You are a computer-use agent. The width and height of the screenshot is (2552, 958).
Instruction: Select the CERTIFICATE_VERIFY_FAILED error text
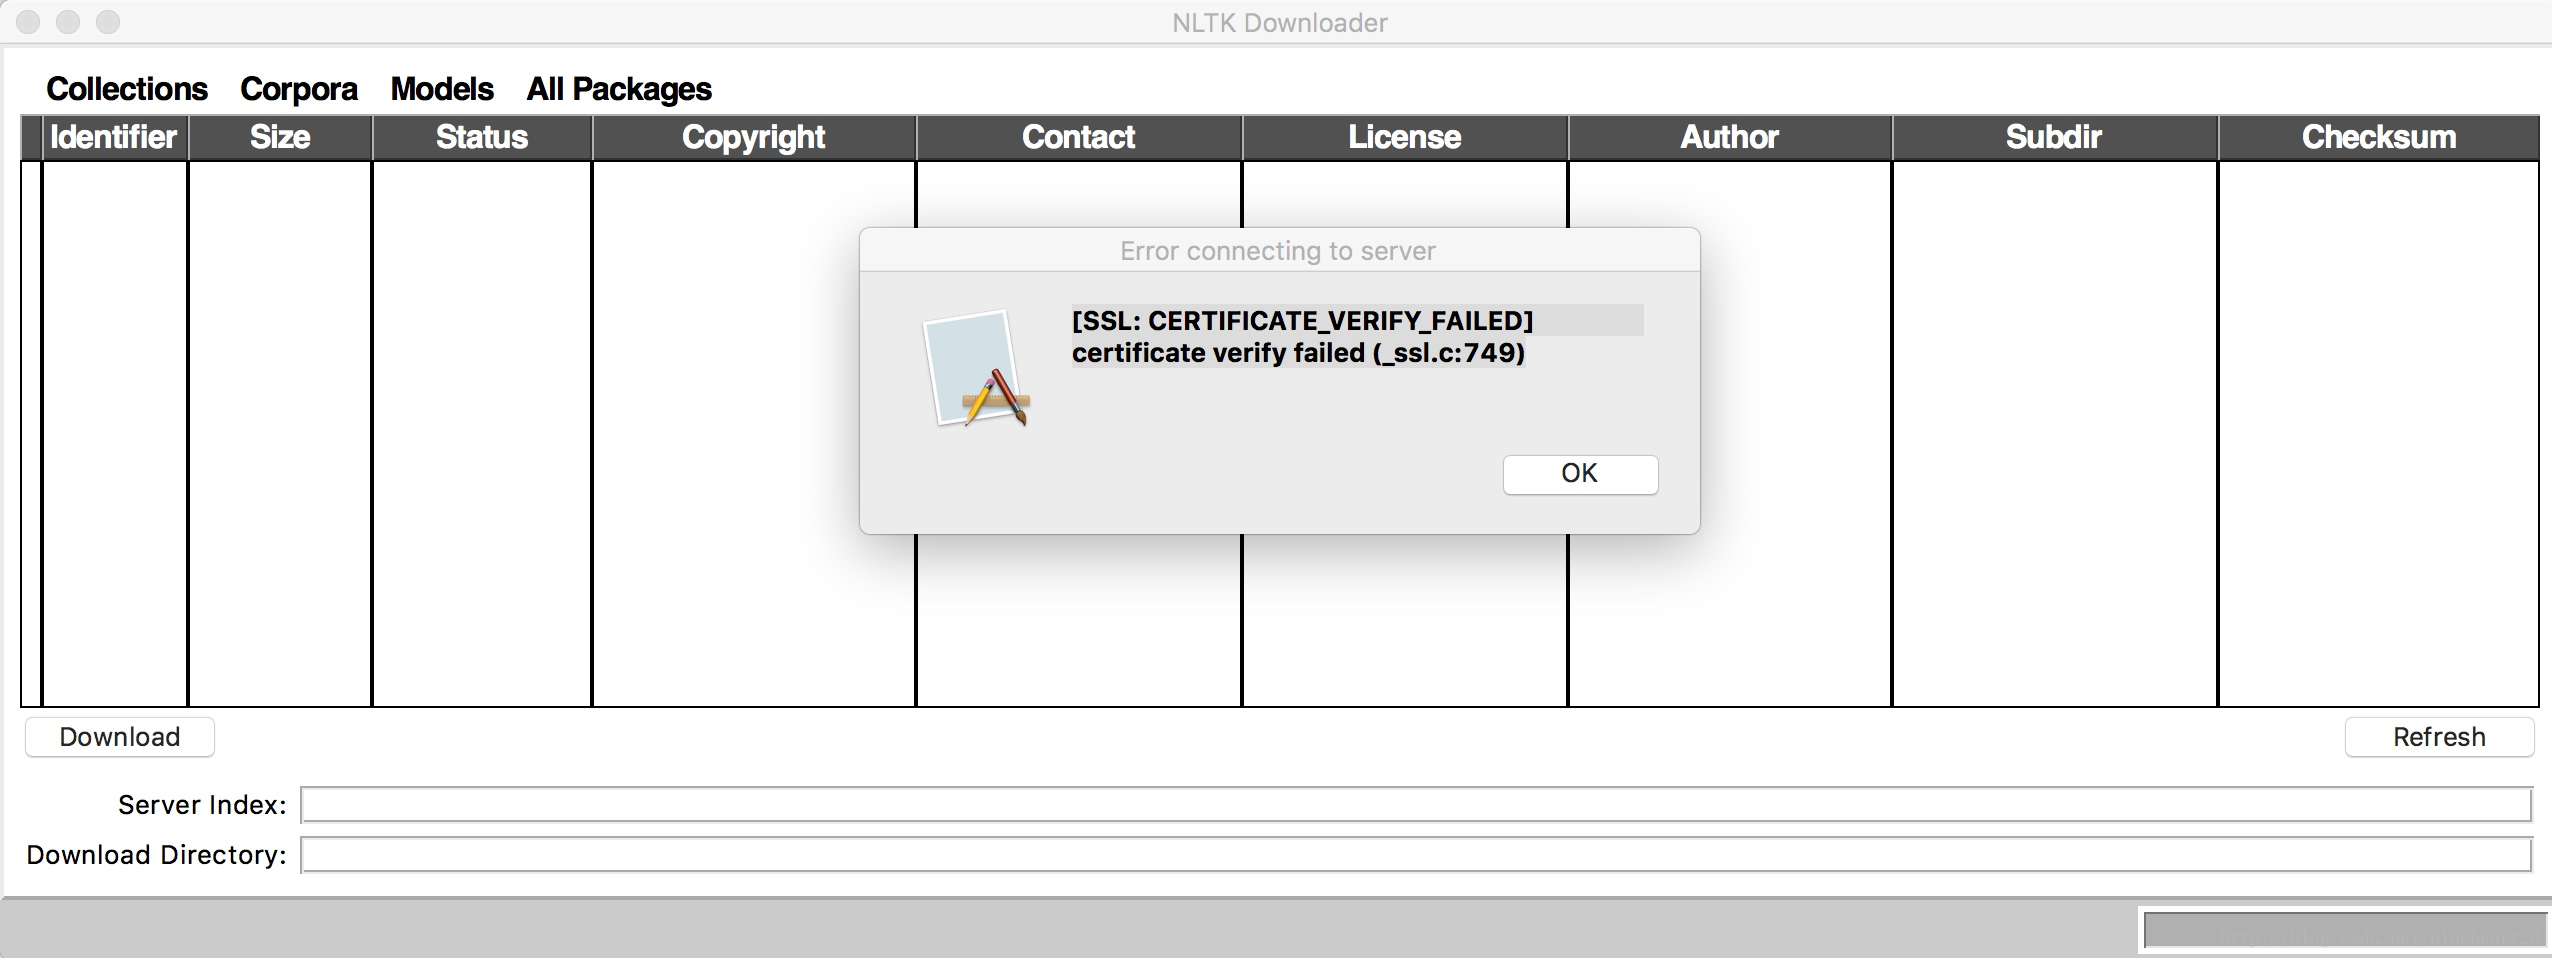[1302, 321]
